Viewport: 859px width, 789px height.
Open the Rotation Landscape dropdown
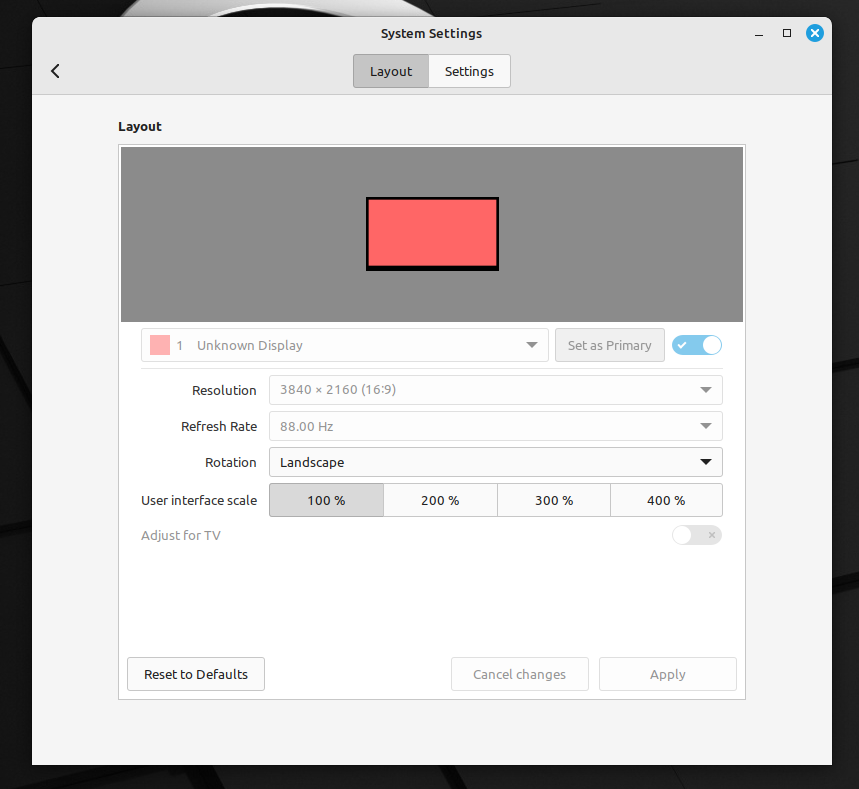pos(496,462)
